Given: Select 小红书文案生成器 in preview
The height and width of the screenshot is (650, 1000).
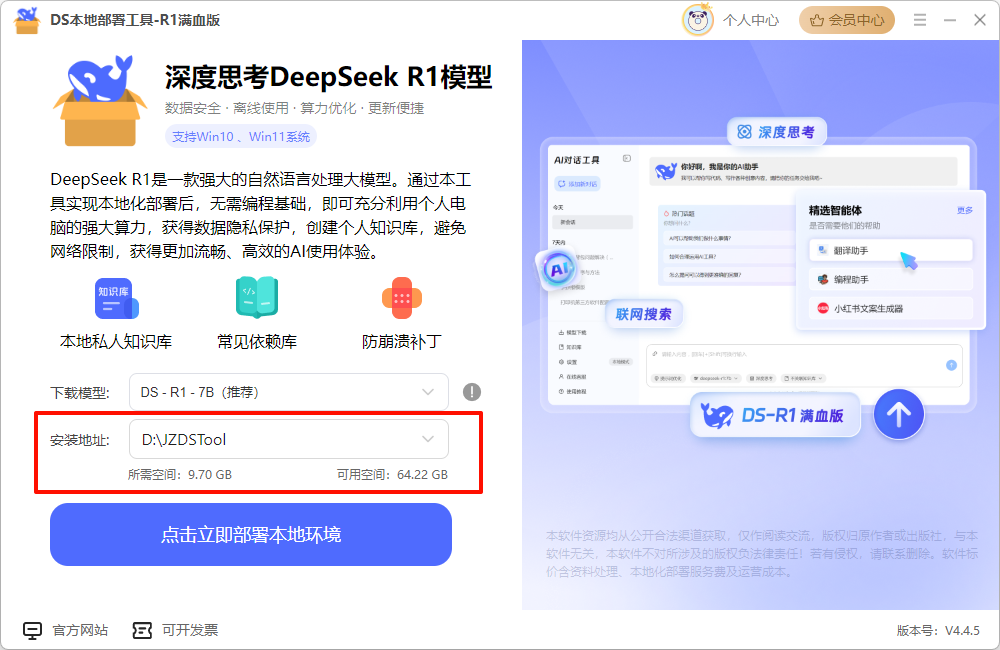Looking at the screenshot, I should (x=891, y=308).
